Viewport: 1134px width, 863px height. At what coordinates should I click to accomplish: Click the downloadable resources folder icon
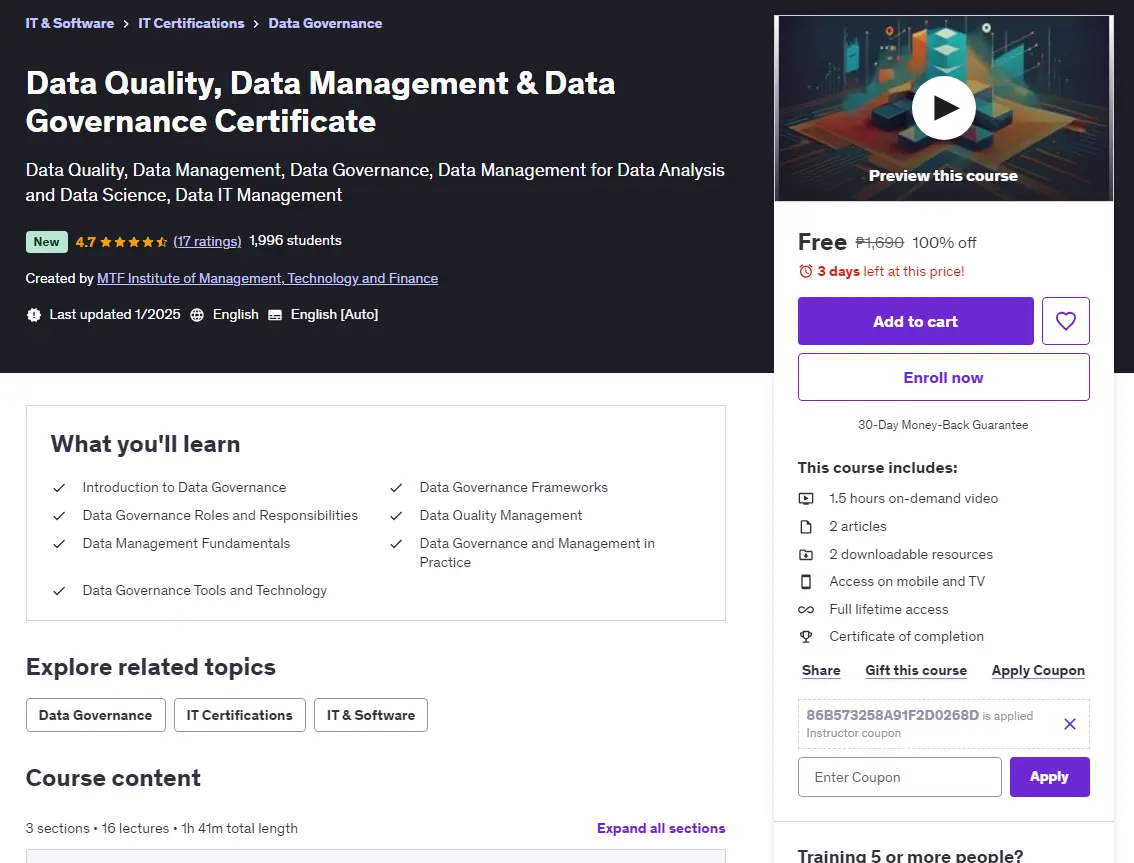click(x=806, y=555)
